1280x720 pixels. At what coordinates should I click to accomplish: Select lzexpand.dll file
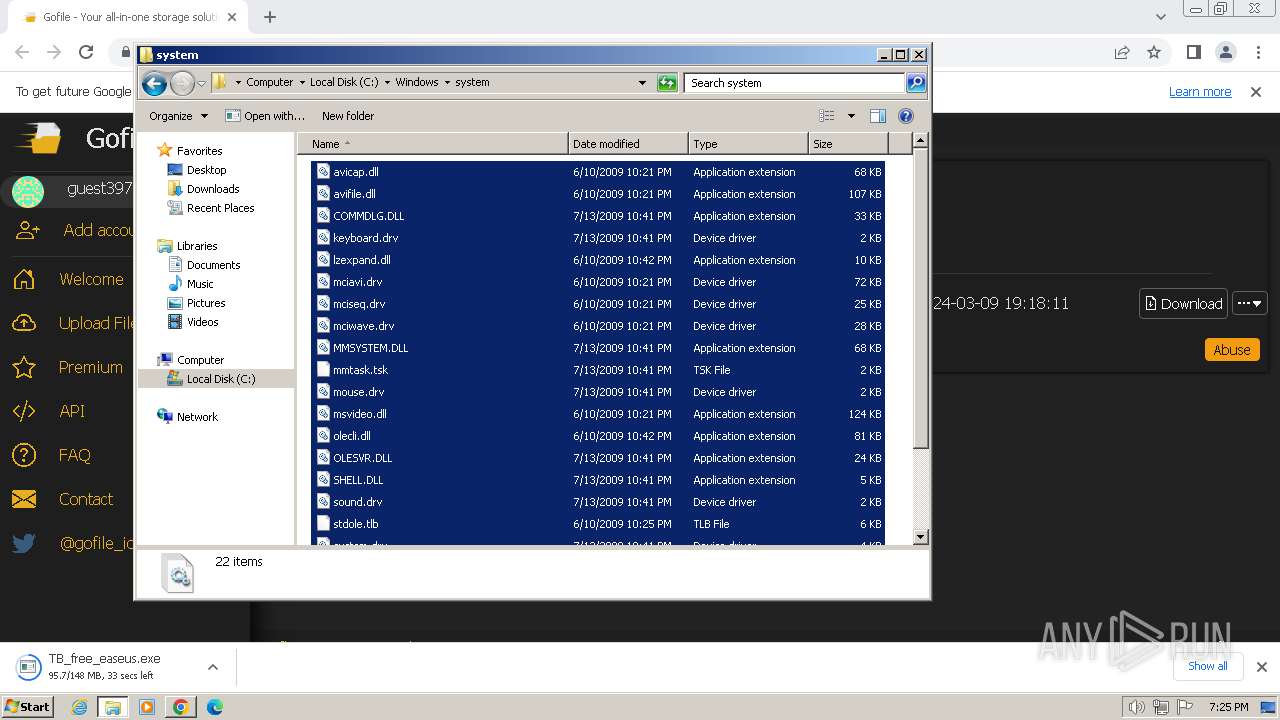pos(598,260)
